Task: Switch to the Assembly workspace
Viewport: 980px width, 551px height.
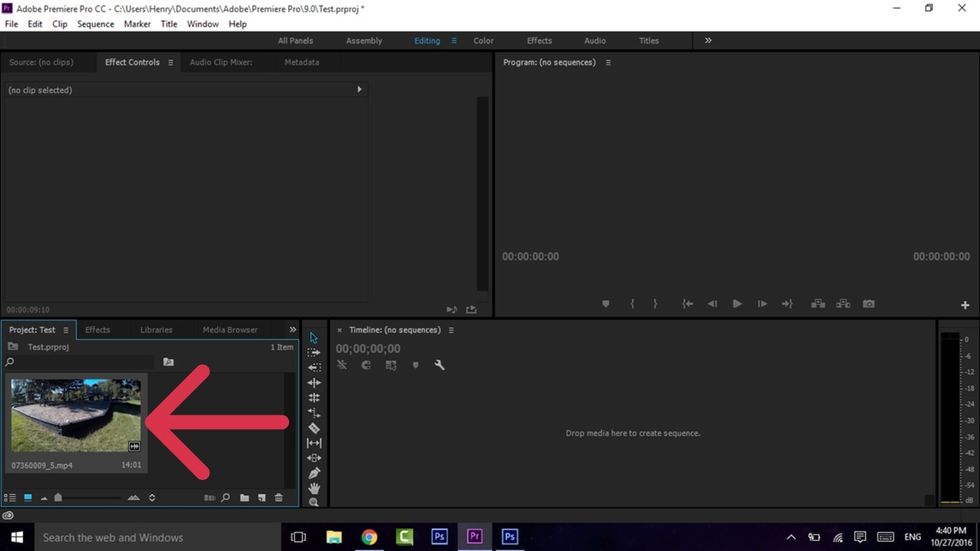Action: click(364, 41)
